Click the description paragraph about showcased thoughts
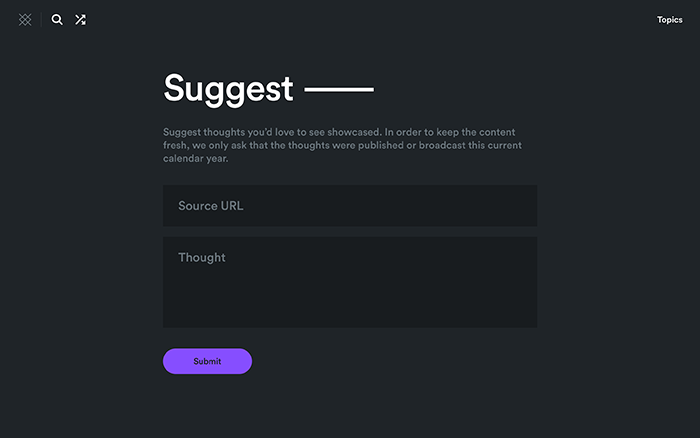Viewport: 700px width, 438px height. coord(342,145)
